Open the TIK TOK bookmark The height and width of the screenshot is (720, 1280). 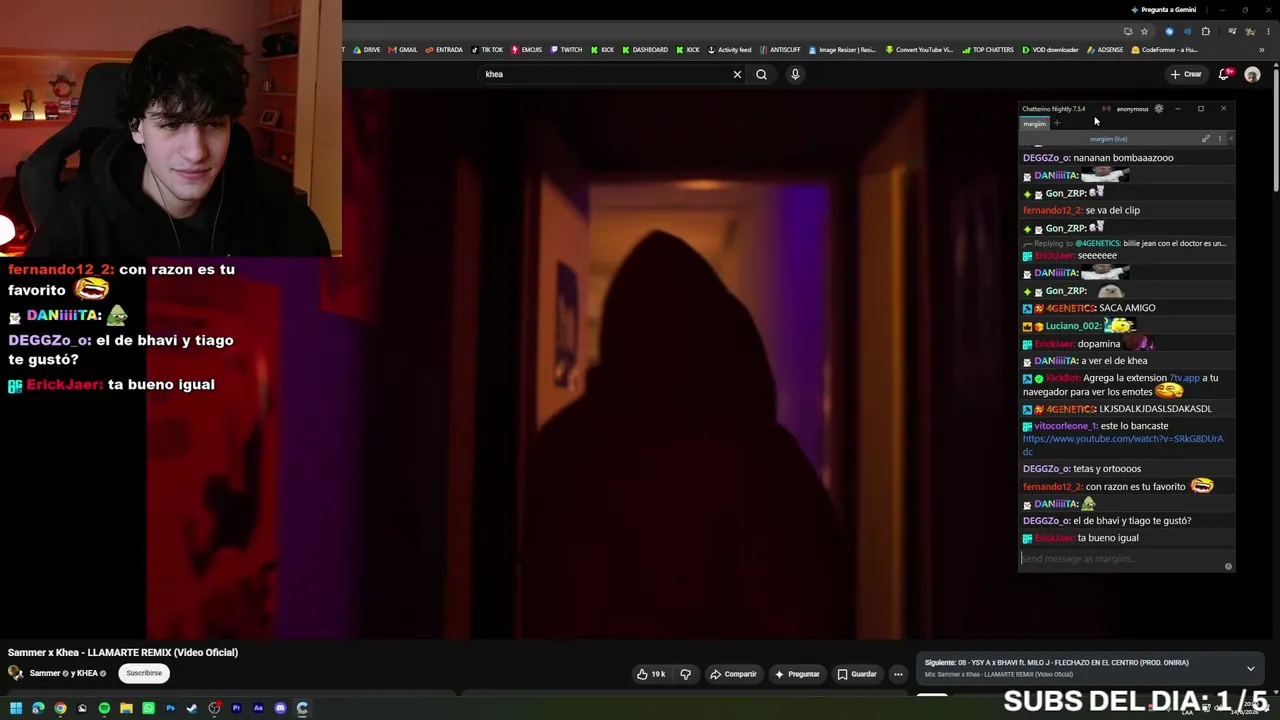[487, 50]
